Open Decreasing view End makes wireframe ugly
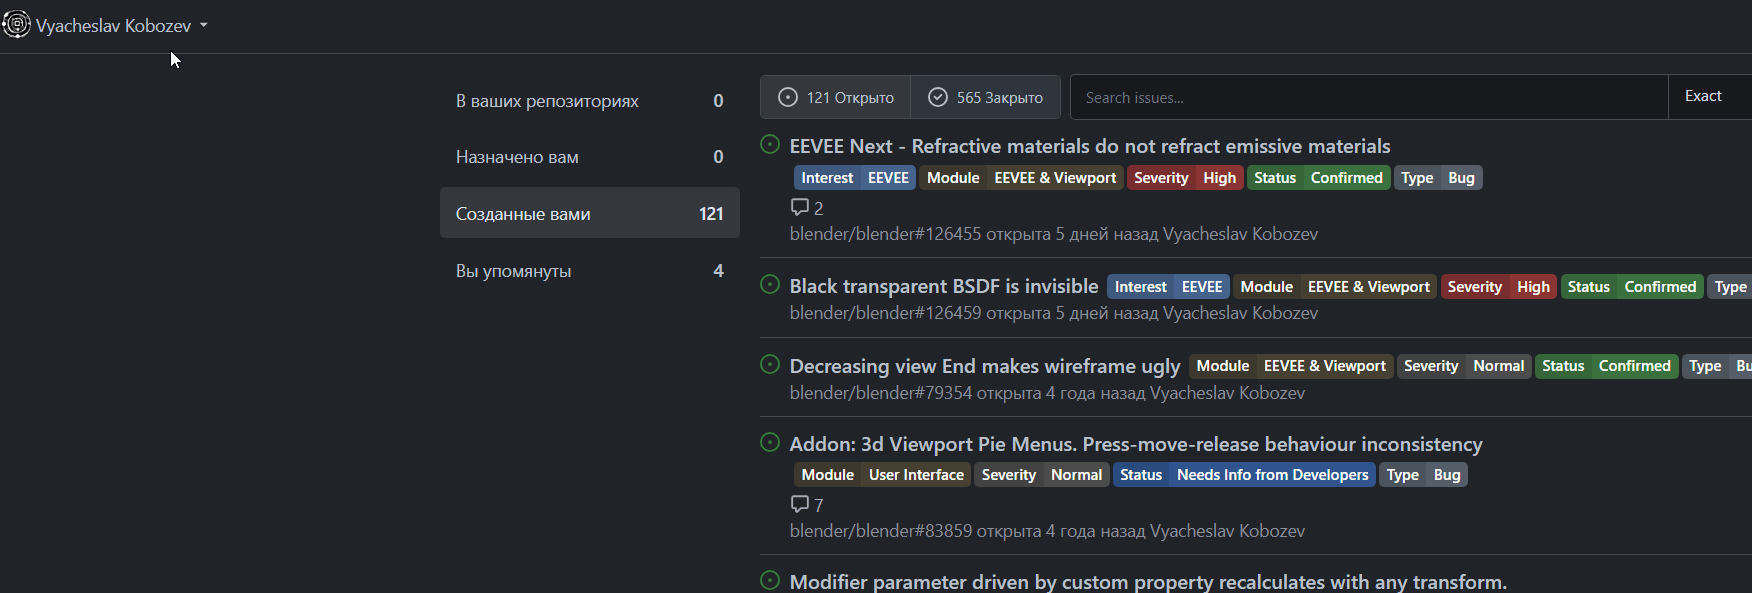Viewport: 1752px width, 593px height. (984, 366)
